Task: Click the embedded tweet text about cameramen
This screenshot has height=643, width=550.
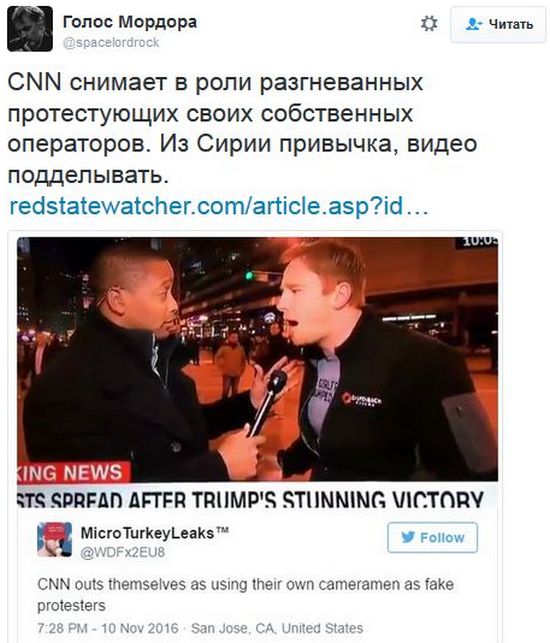Action: click(x=245, y=595)
